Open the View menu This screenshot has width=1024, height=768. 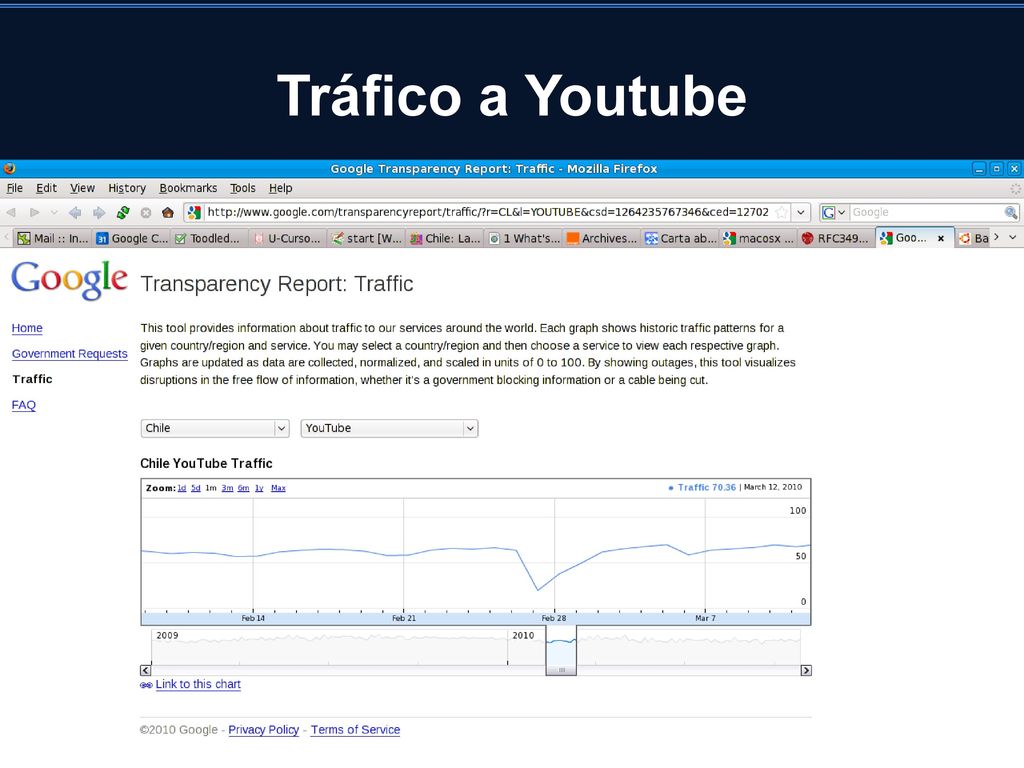click(82, 188)
